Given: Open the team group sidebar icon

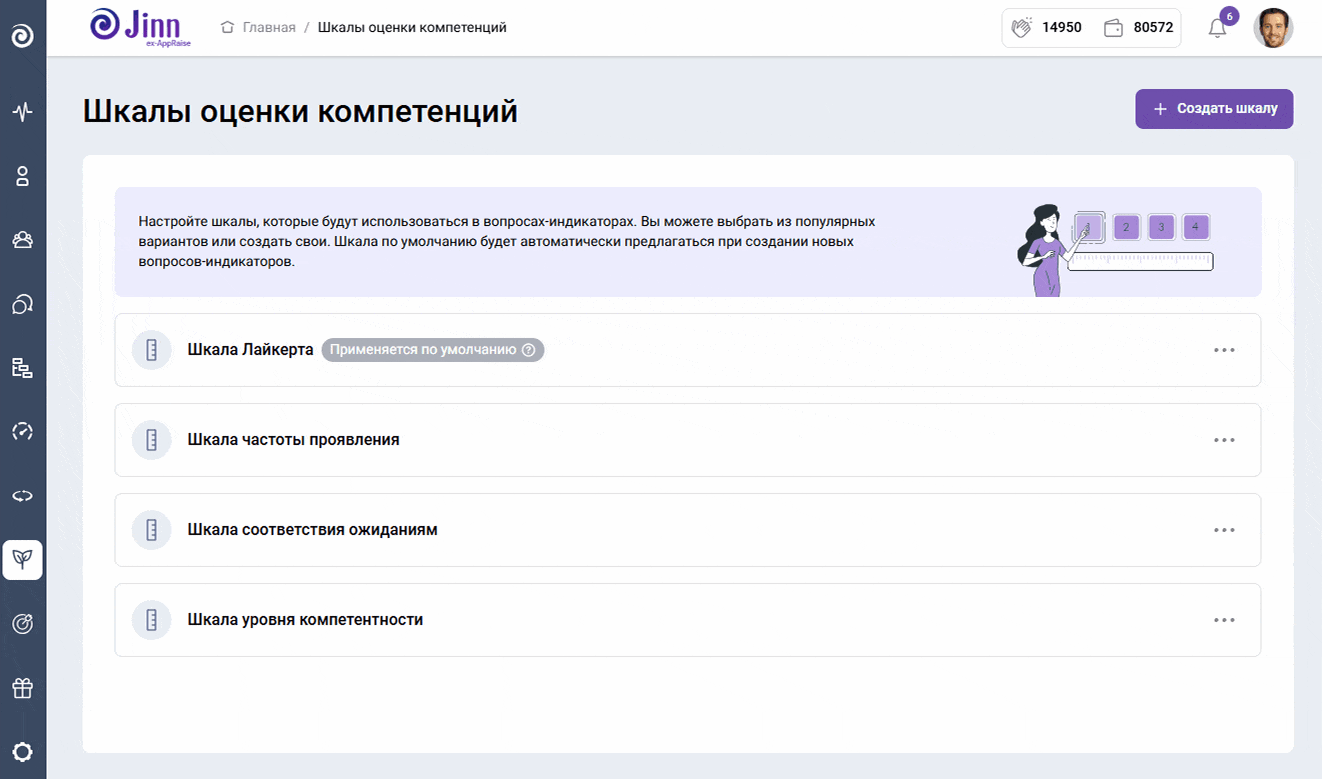Looking at the screenshot, I should pos(22,240).
